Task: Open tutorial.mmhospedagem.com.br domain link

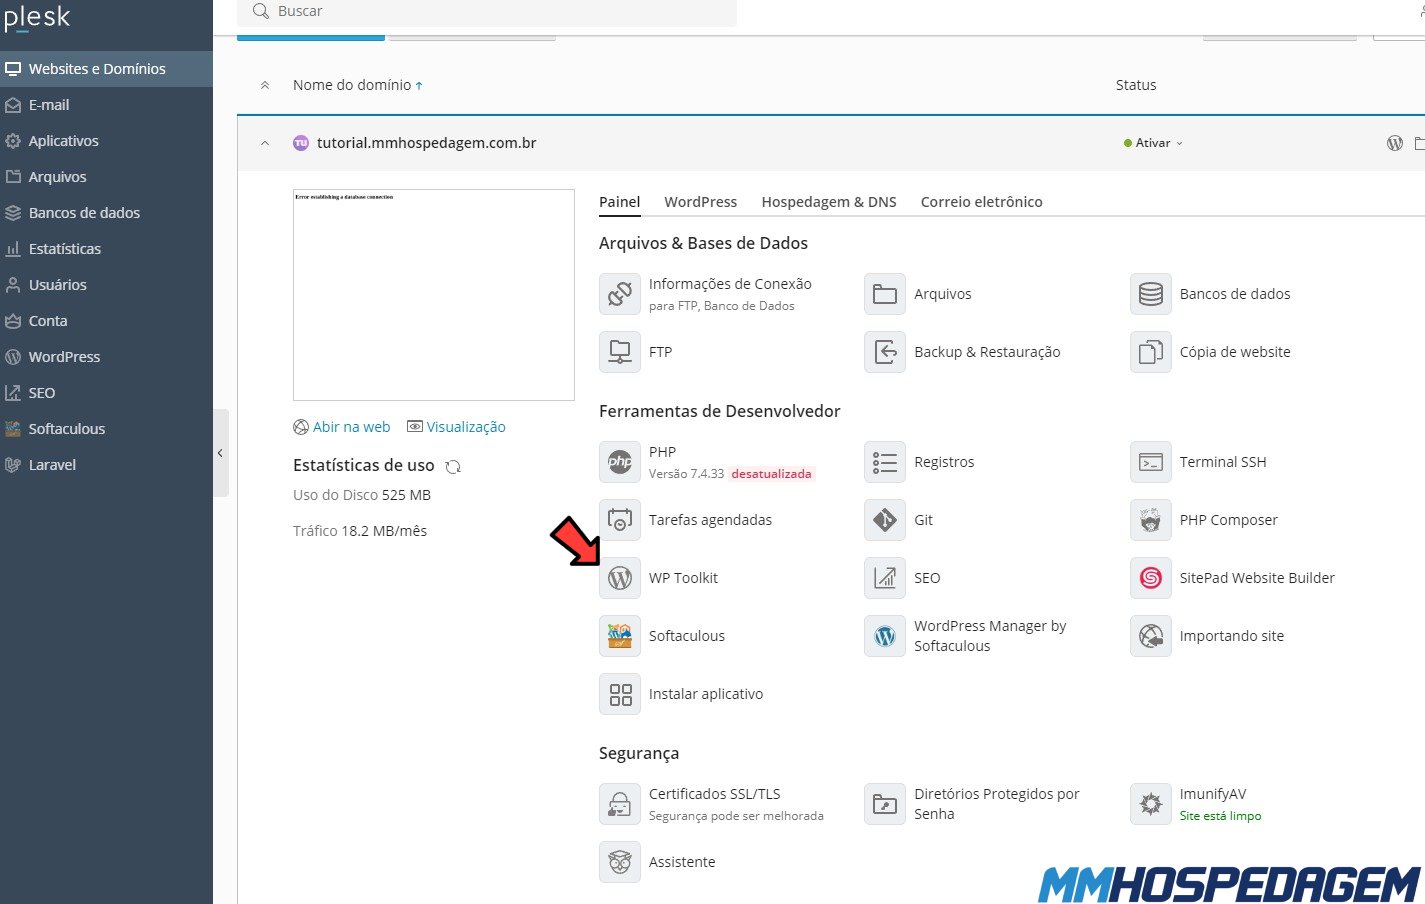Action: pos(427,143)
